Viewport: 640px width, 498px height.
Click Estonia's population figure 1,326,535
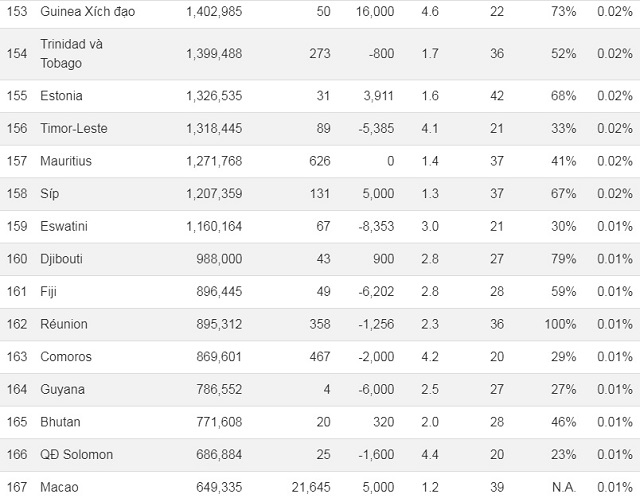coord(214,96)
